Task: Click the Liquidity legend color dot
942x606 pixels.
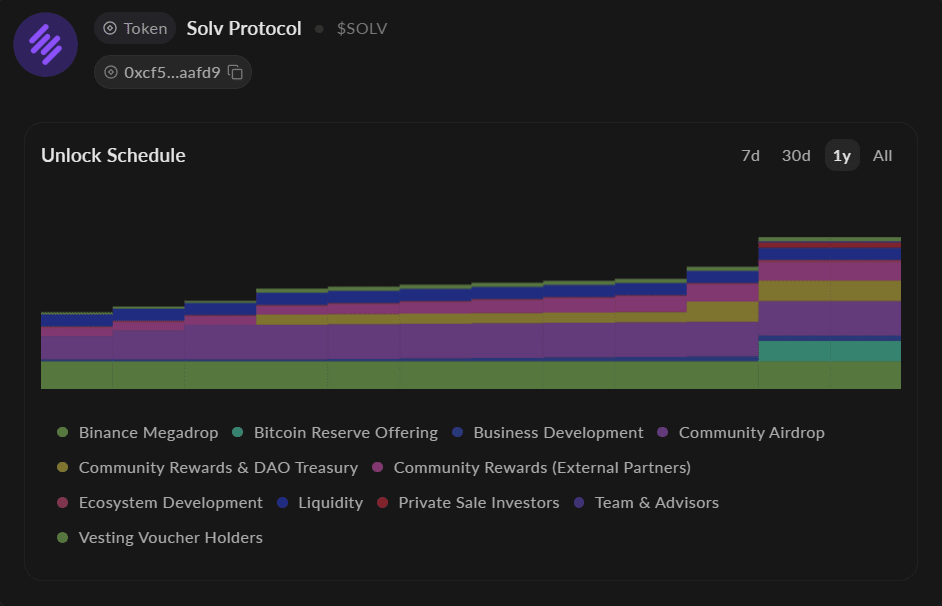Action: [x=282, y=503]
